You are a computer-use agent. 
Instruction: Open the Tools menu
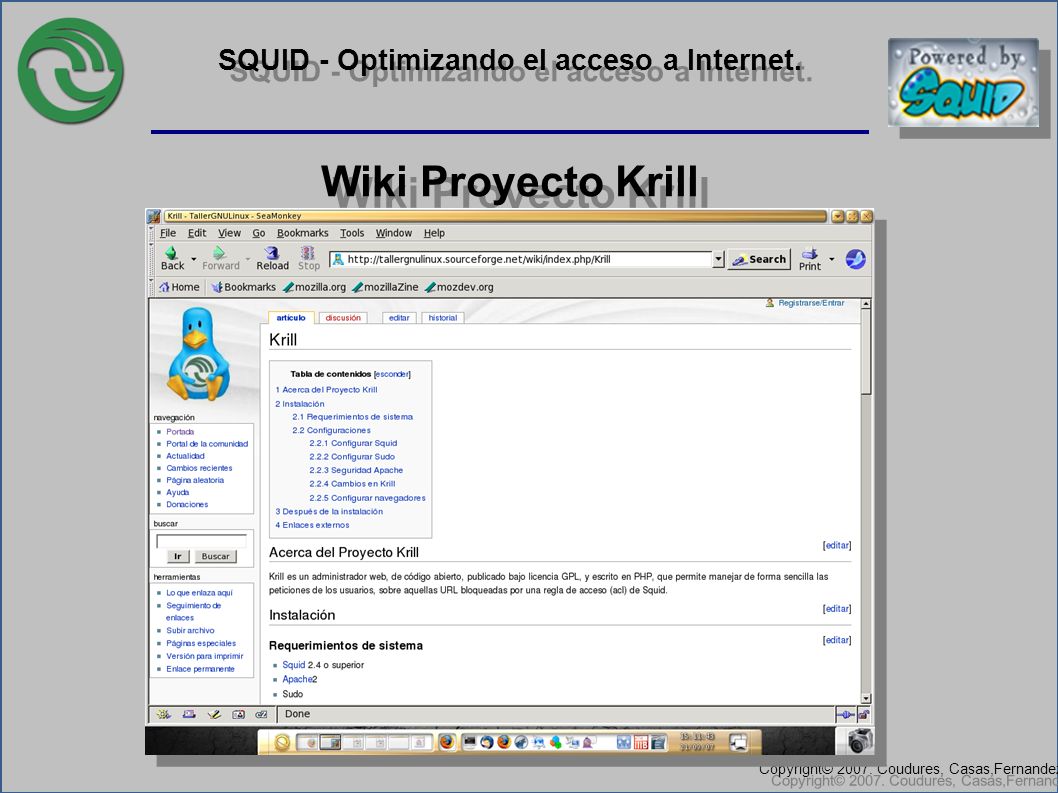coord(352,233)
